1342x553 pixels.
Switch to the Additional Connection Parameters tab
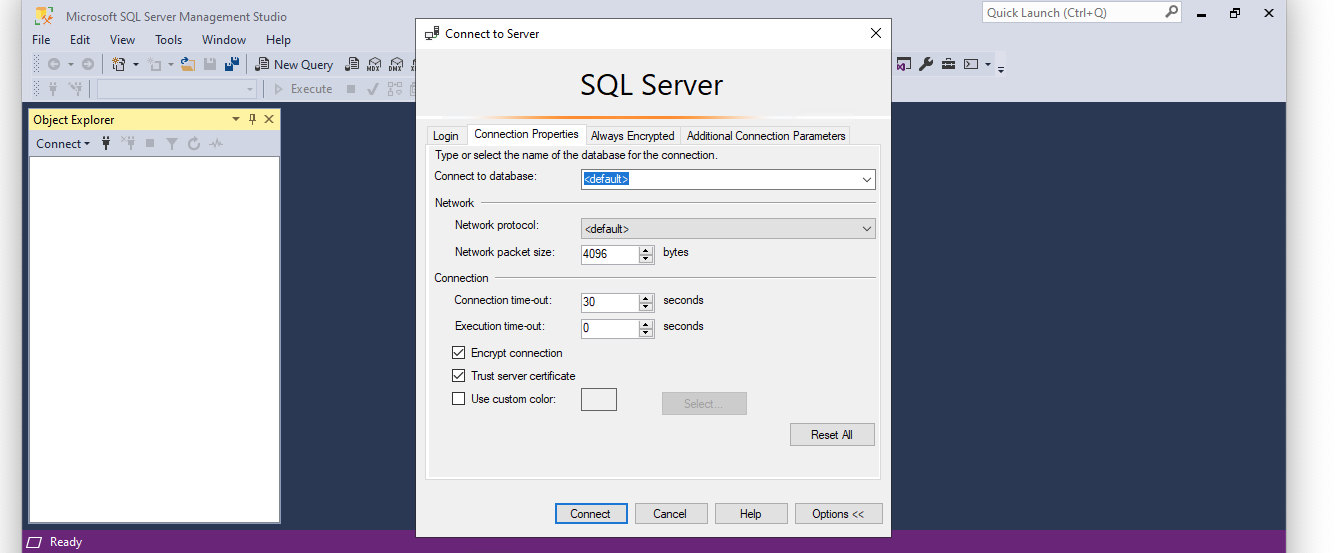766,136
